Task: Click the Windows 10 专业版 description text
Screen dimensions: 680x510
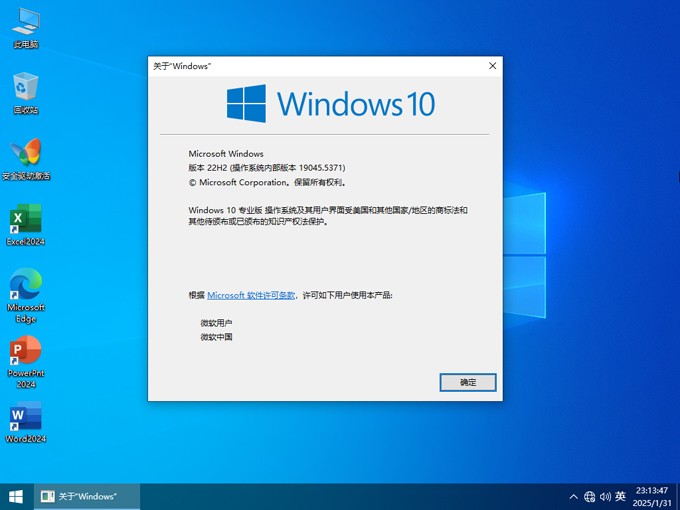Action: 328,216
